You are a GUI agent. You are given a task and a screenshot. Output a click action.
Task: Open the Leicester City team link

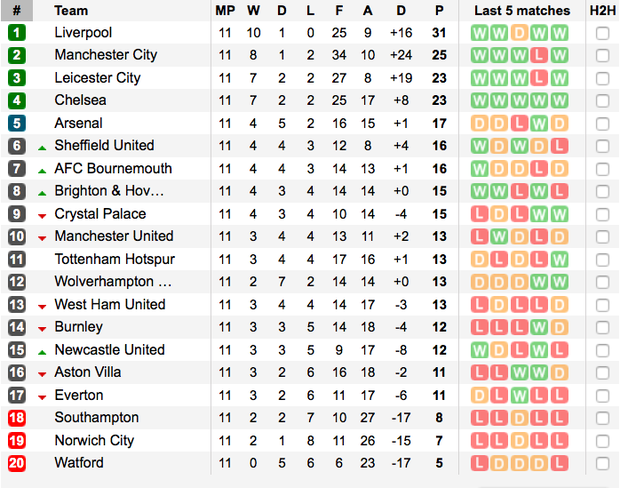coord(97,78)
